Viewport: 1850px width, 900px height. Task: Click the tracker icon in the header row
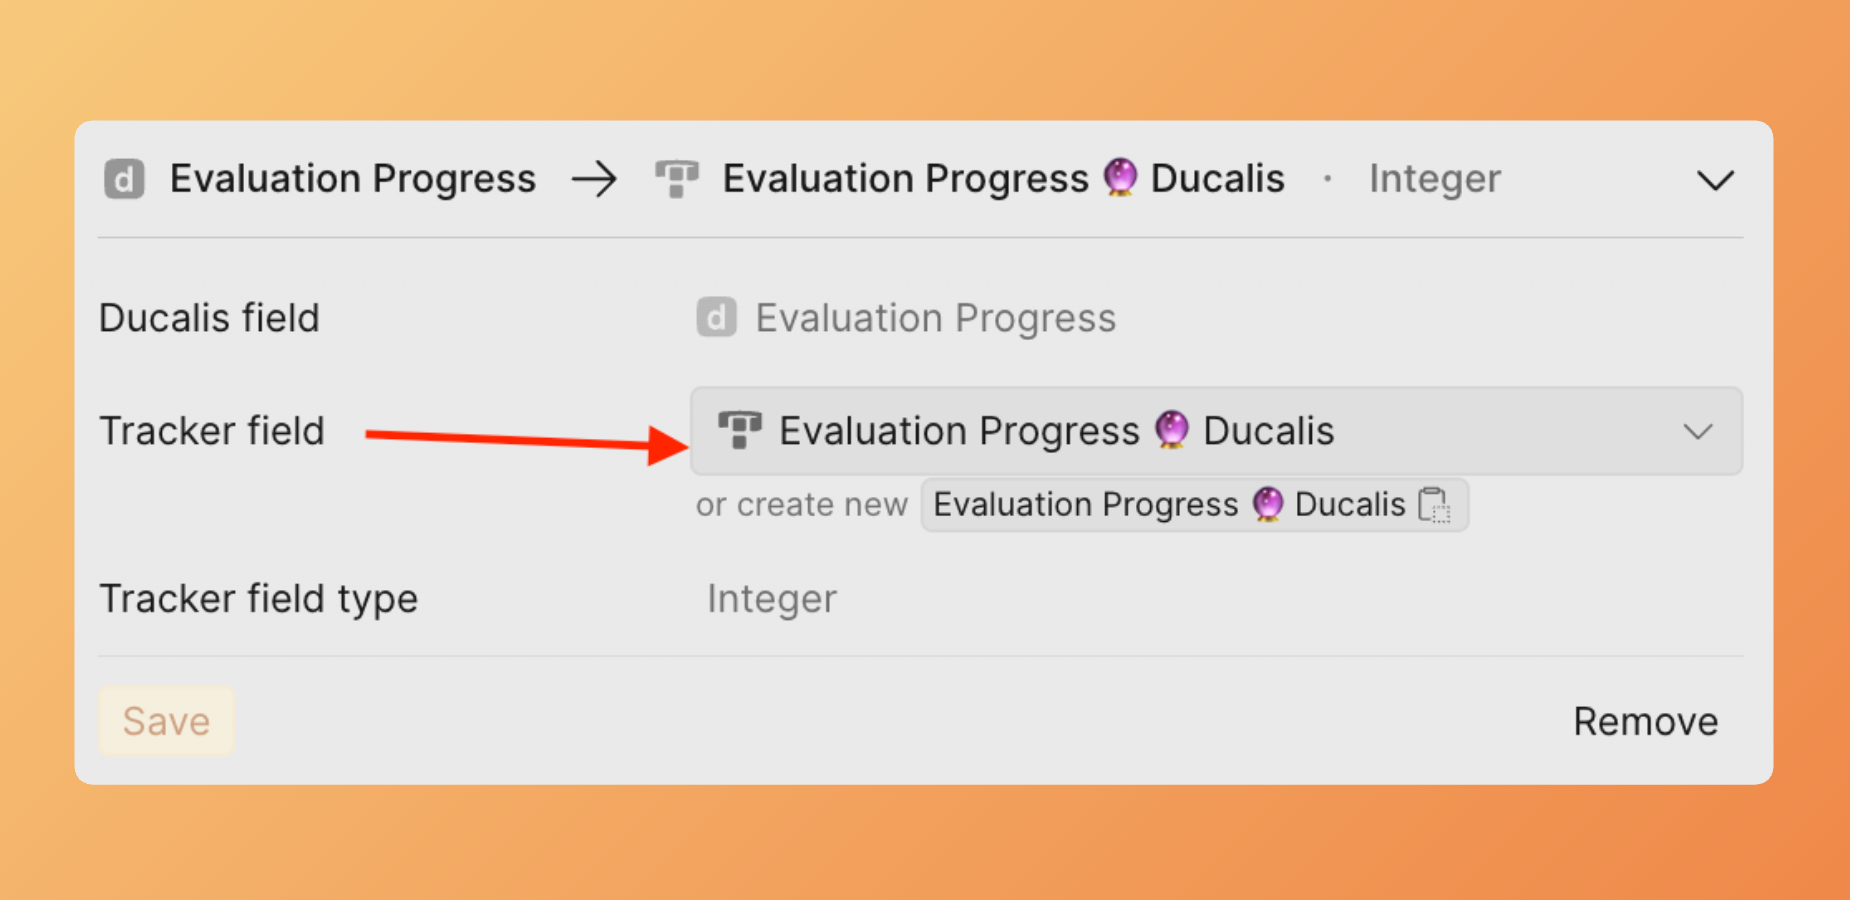pyautogui.click(x=676, y=180)
